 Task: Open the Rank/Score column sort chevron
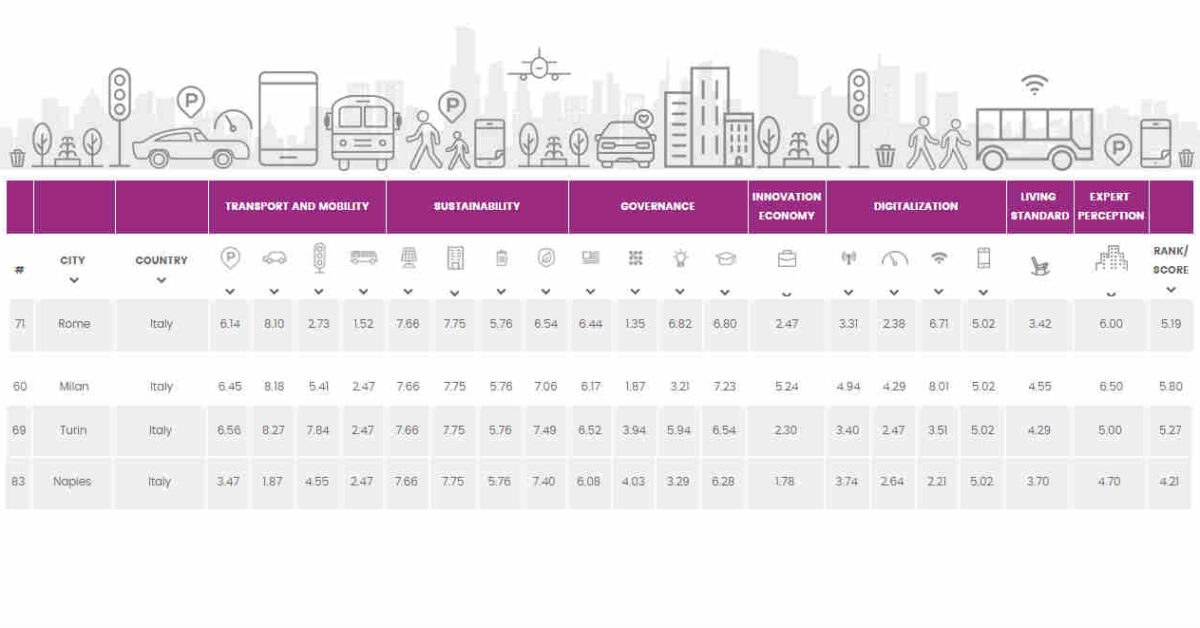point(1170,290)
